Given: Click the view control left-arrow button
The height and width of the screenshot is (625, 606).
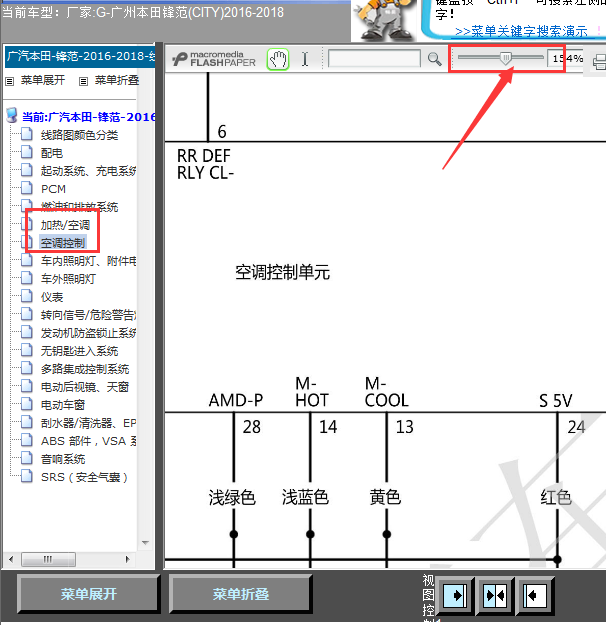Looking at the screenshot, I should 535,596.
